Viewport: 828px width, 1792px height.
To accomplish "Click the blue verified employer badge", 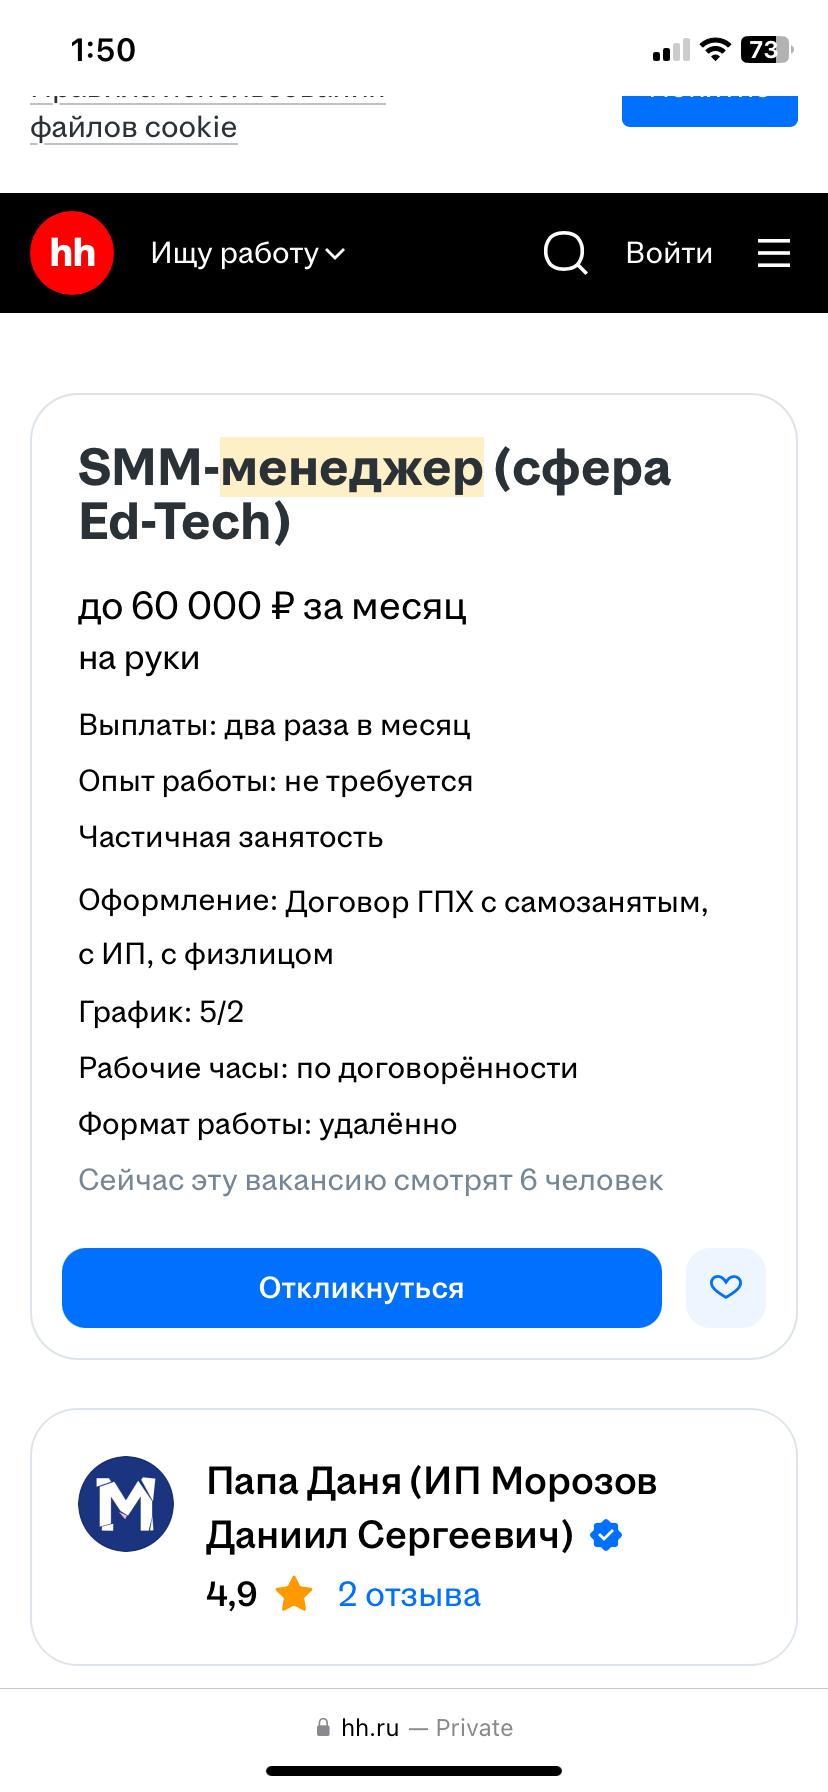I will pos(606,1535).
